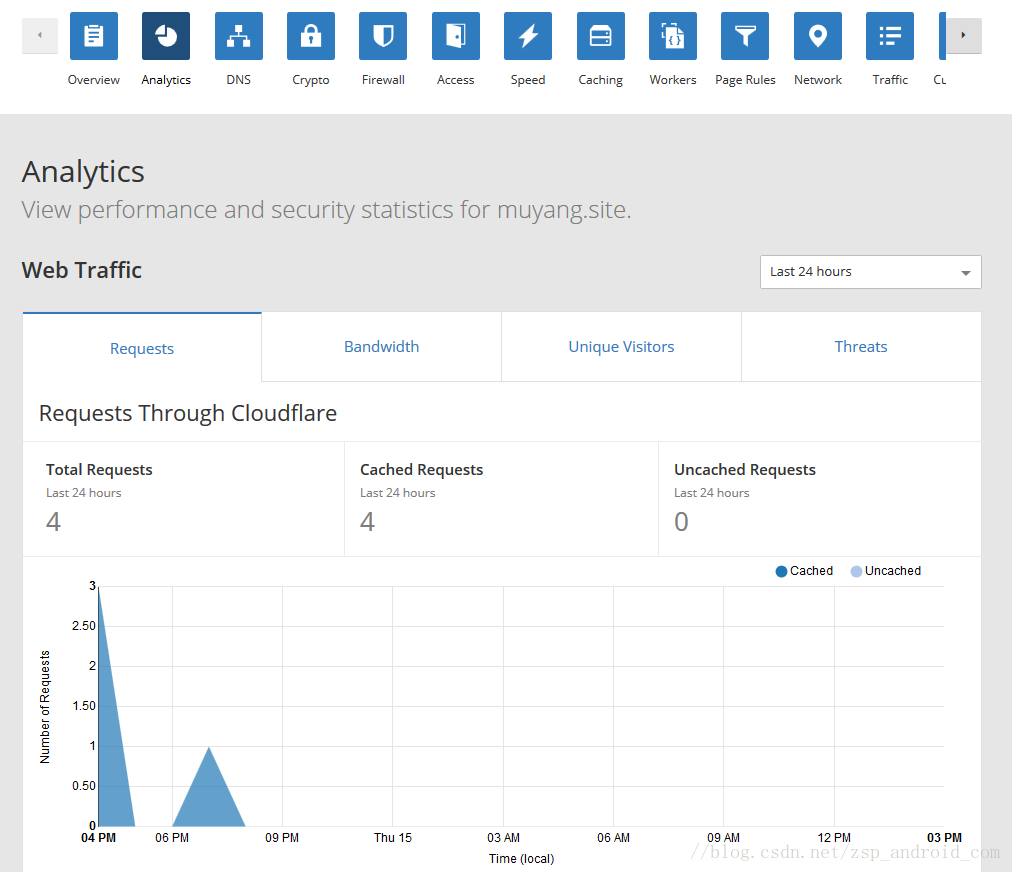The image size is (1012, 872).
Task: Select the Analytics pie chart icon
Action: (x=166, y=36)
